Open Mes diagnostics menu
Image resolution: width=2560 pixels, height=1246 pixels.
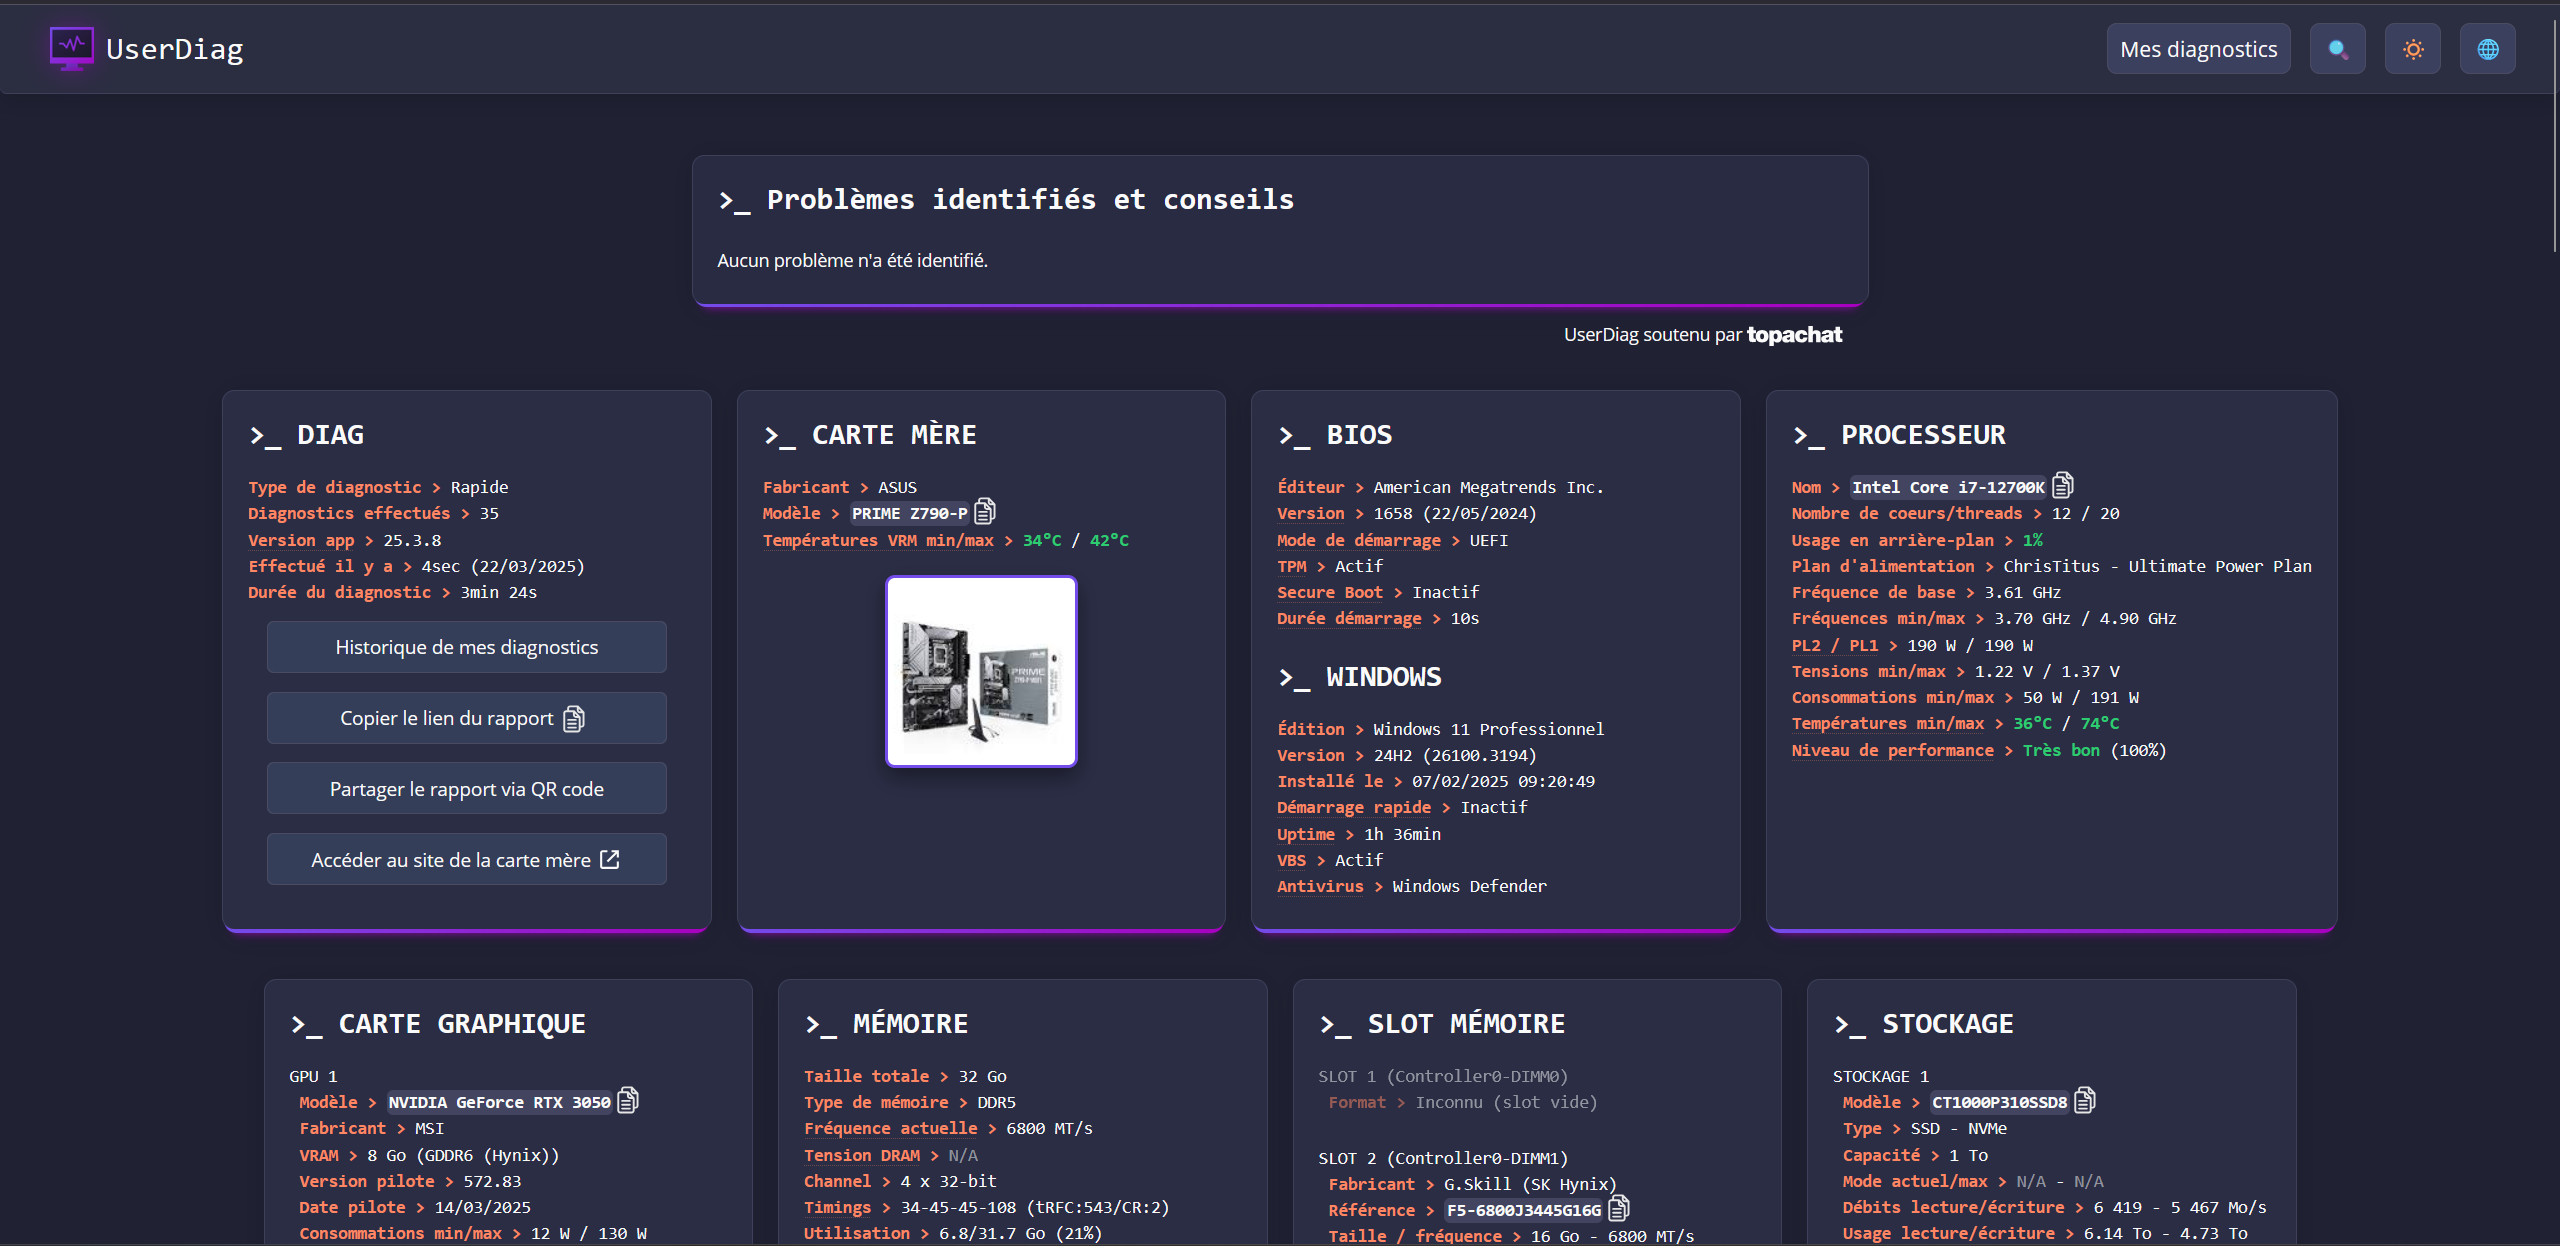tap(2198, 49)
